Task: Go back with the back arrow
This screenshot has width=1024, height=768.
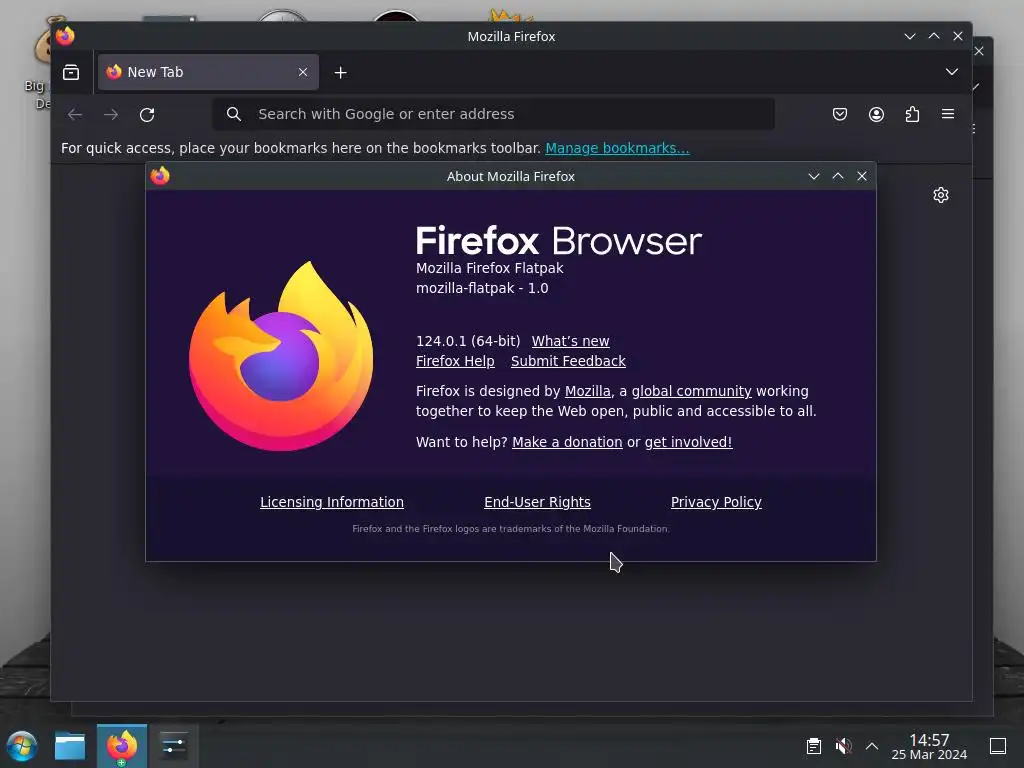Action: tap(75, 114)
